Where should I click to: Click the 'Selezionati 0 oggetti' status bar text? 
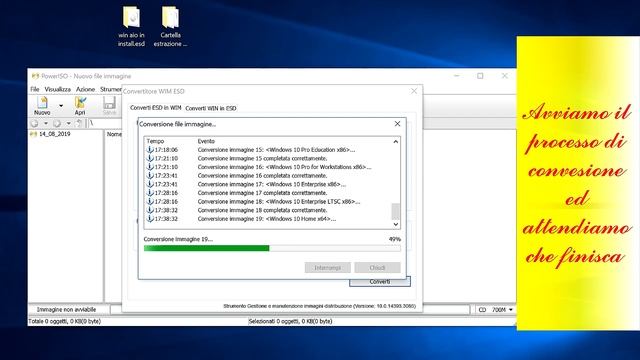pos(290,321)
